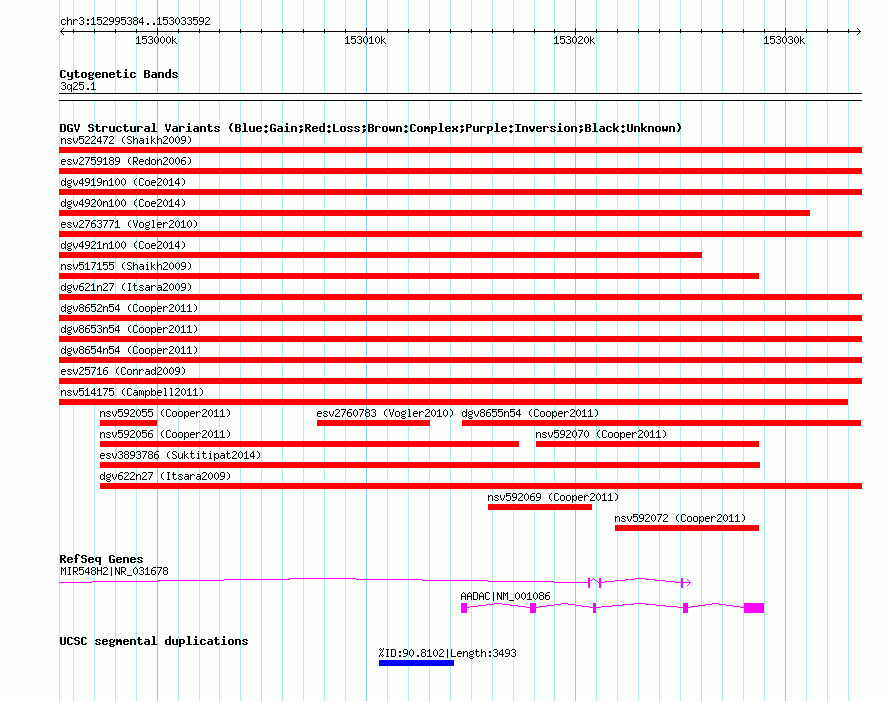Screen dimensions: 890x701
Task: Select the nsv514175 (Campbell2011) variant label
Action: pos(132,392)
